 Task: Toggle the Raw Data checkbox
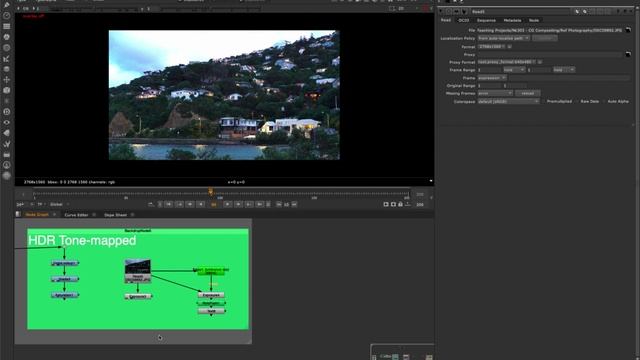578,101
